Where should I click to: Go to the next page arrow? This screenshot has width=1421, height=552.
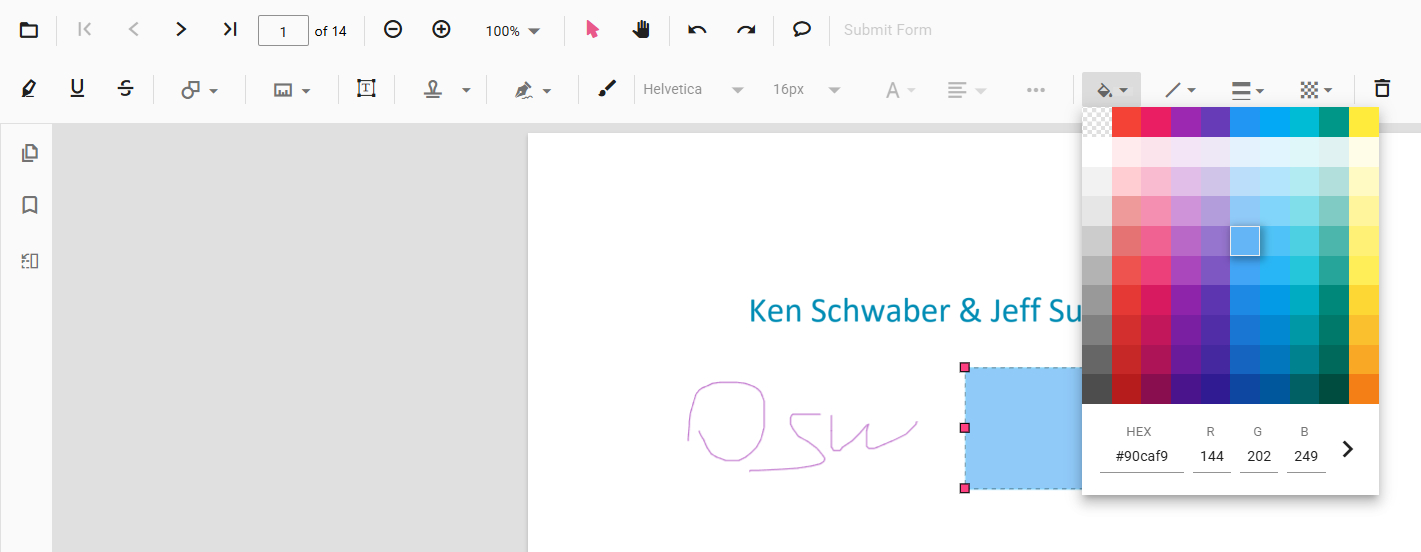click(x=181, y=30)
